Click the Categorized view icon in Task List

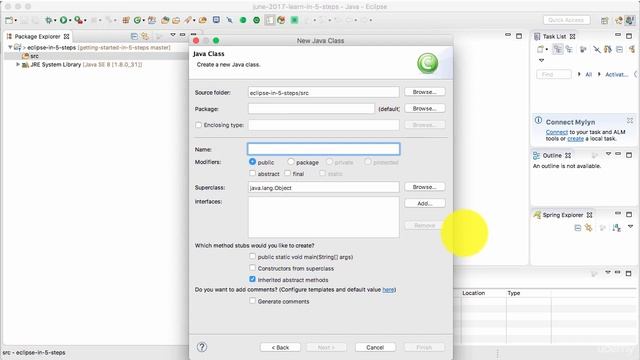(558, 49)
